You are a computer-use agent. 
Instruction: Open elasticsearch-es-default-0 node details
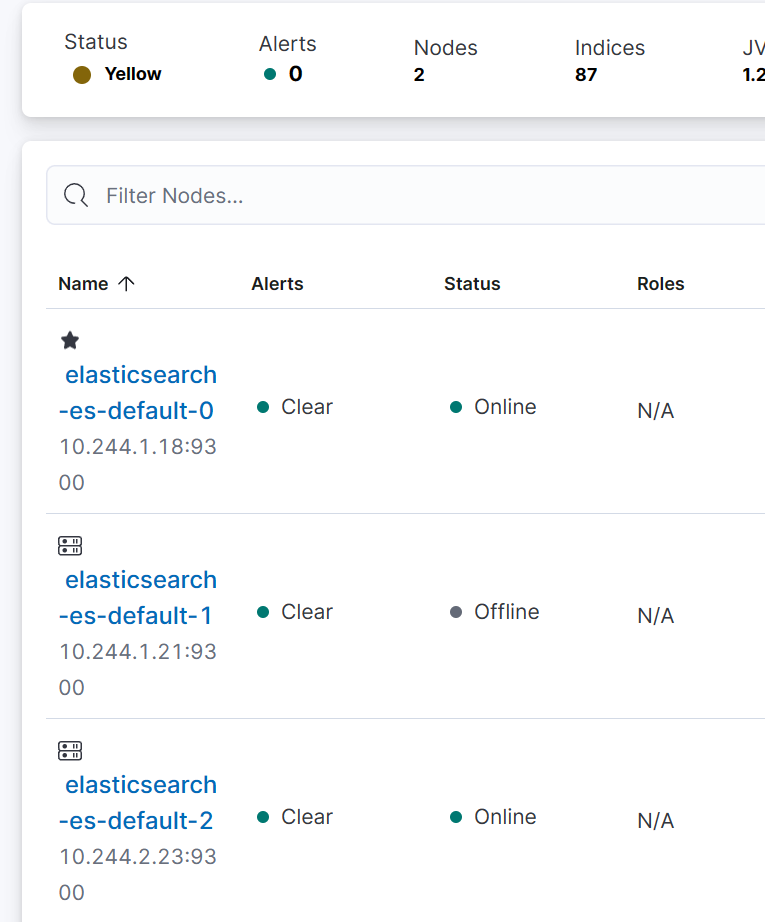coord(138,392)
